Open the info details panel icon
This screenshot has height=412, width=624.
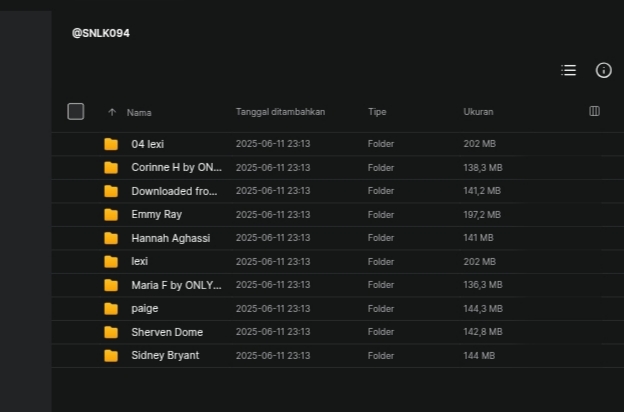[x=603, y=70]
